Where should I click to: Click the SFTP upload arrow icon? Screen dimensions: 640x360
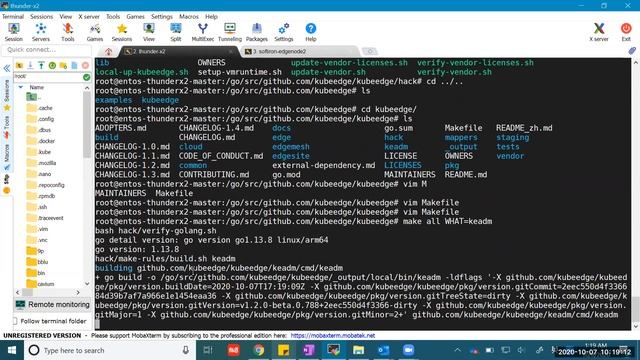(x=41, y=65)
